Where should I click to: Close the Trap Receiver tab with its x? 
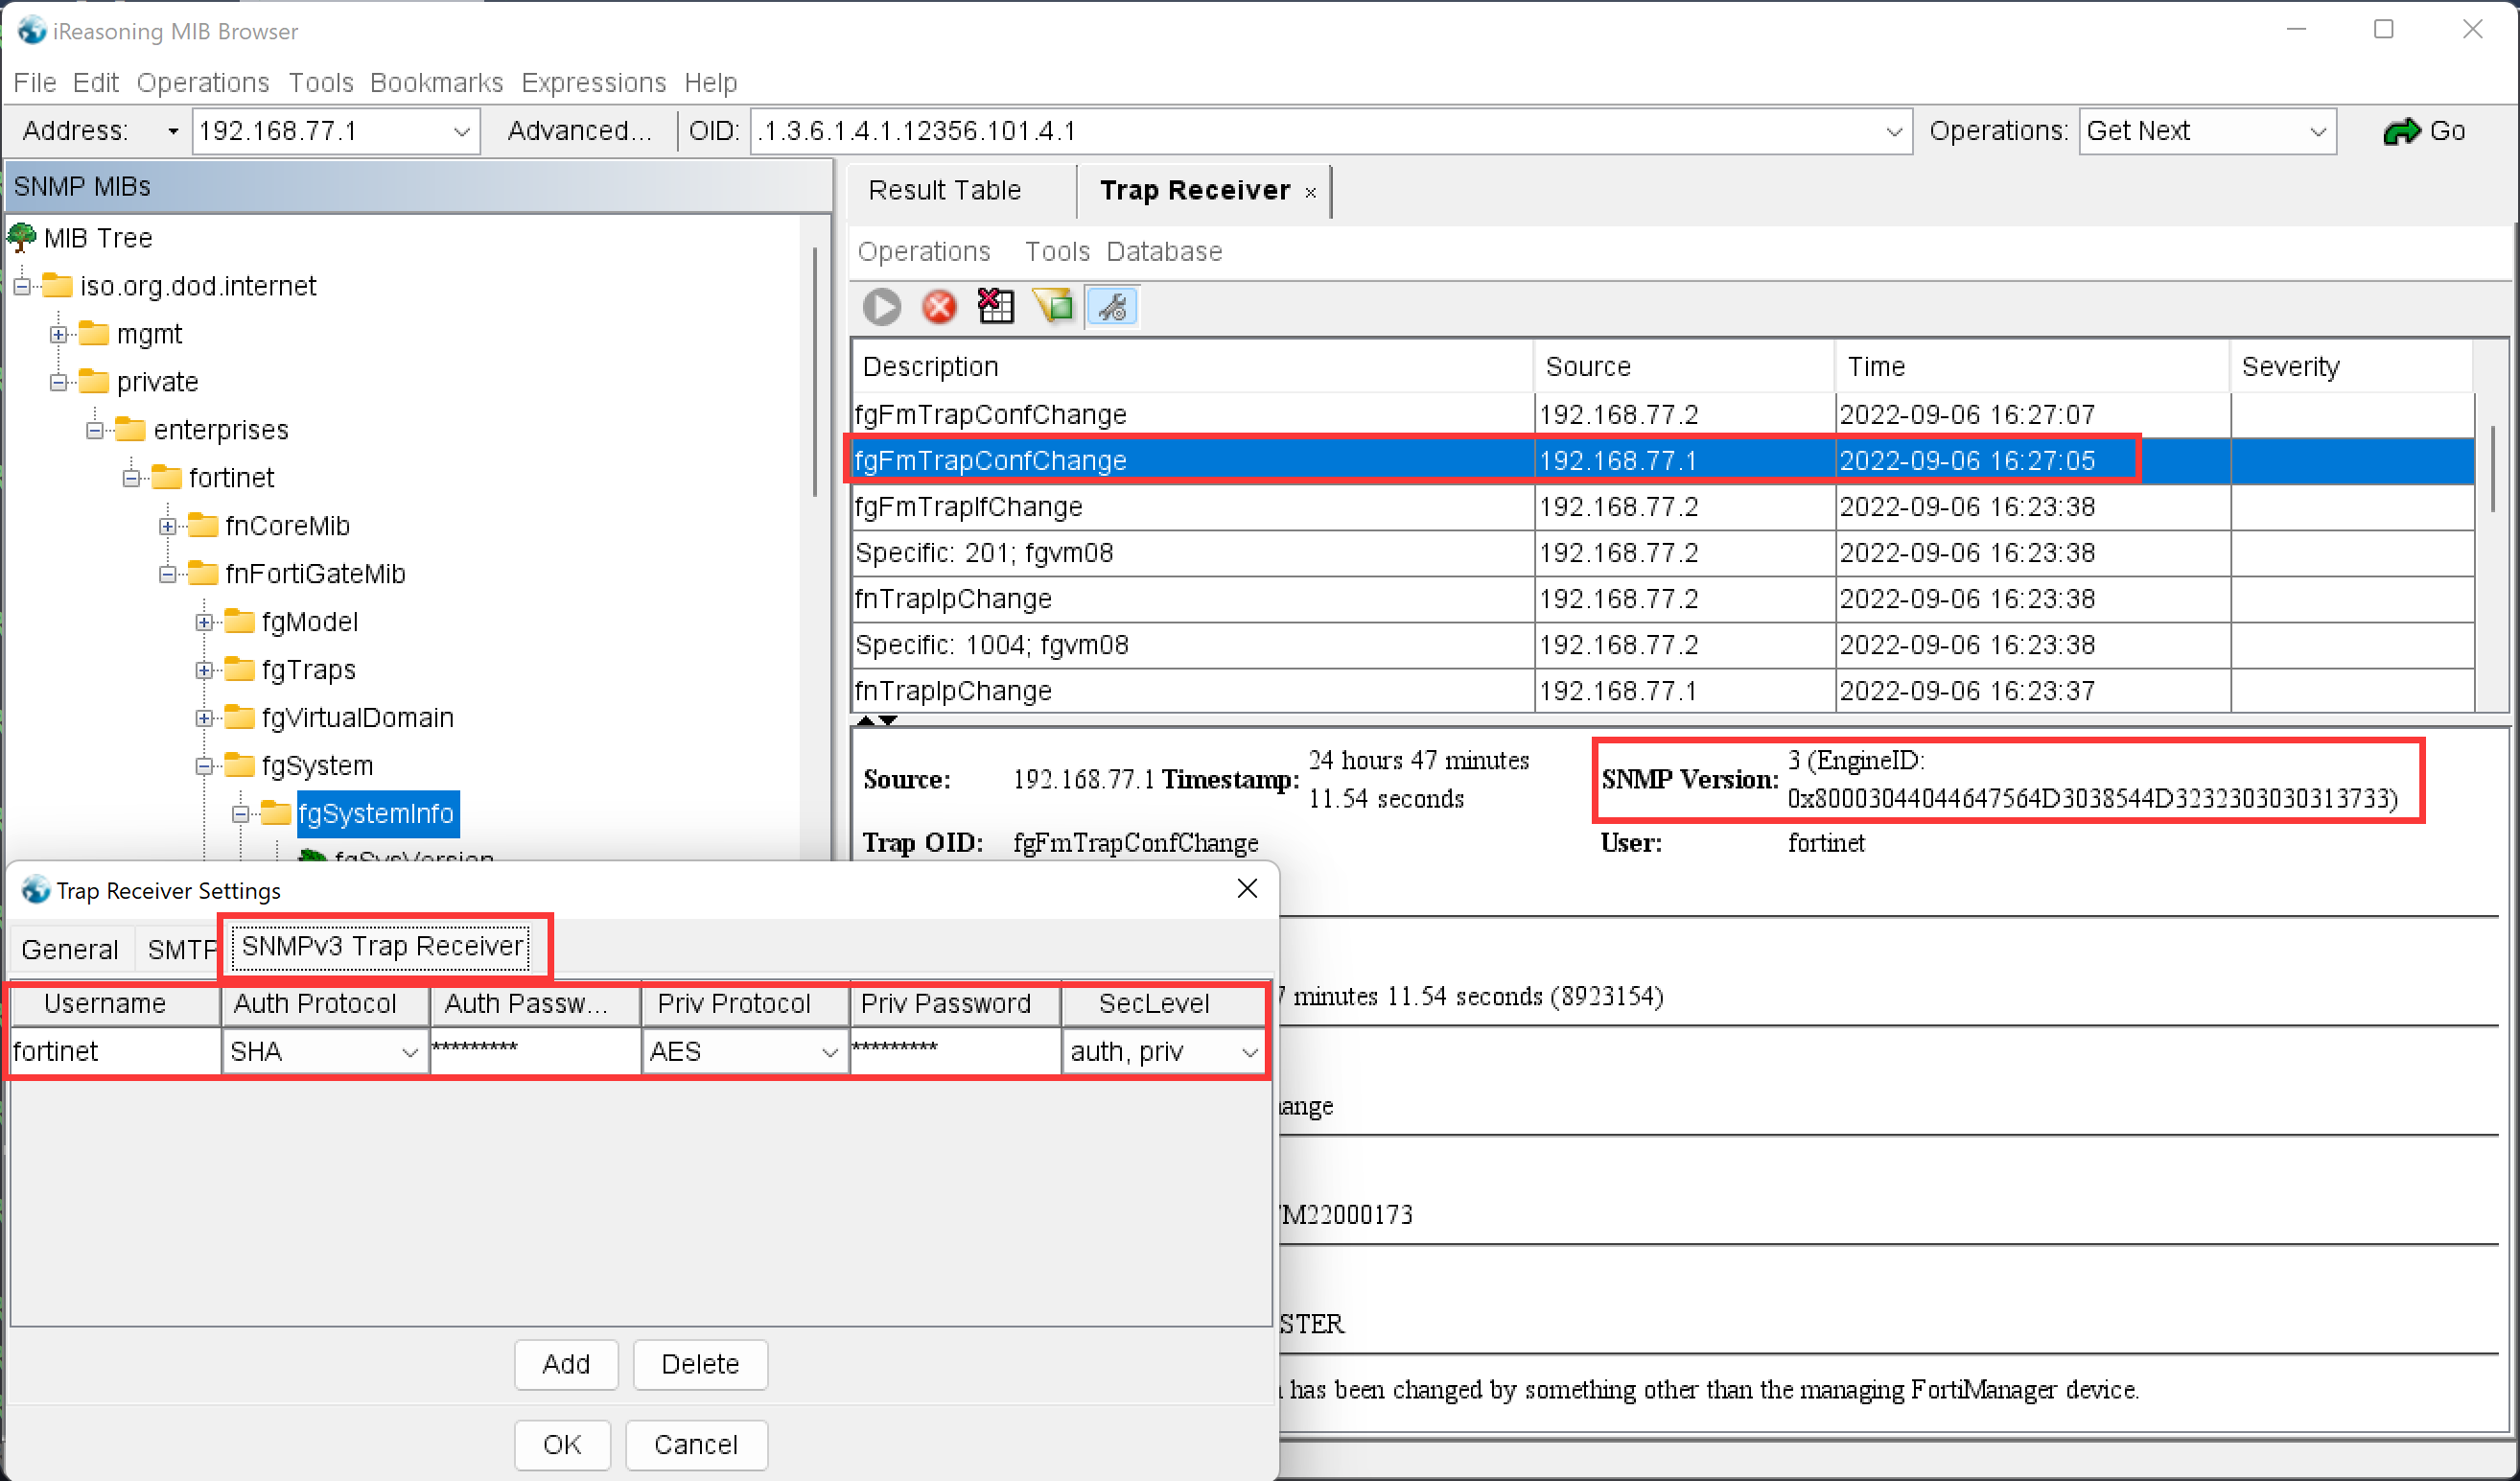[x=1310, y=193]
